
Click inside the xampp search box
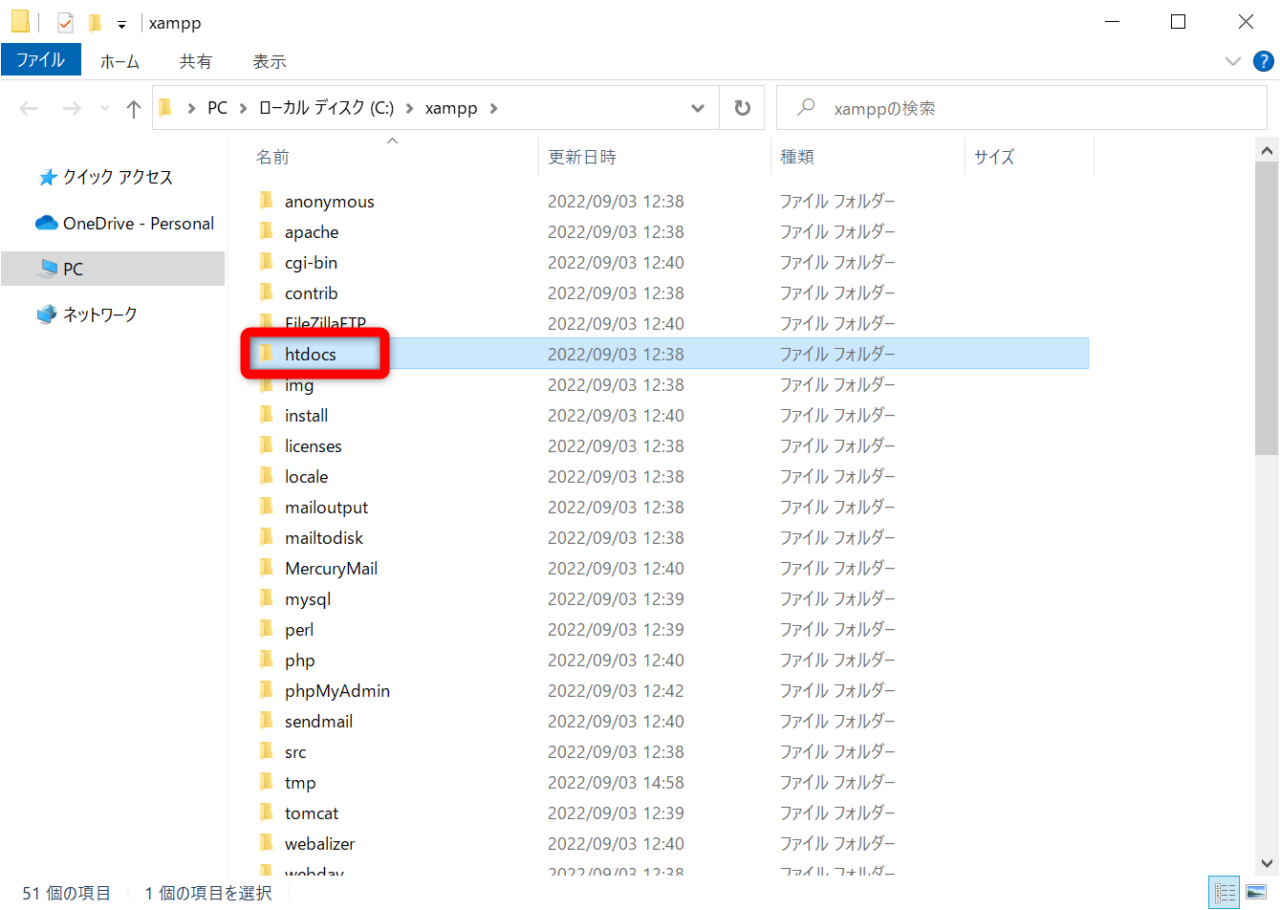click(1020, 107)
